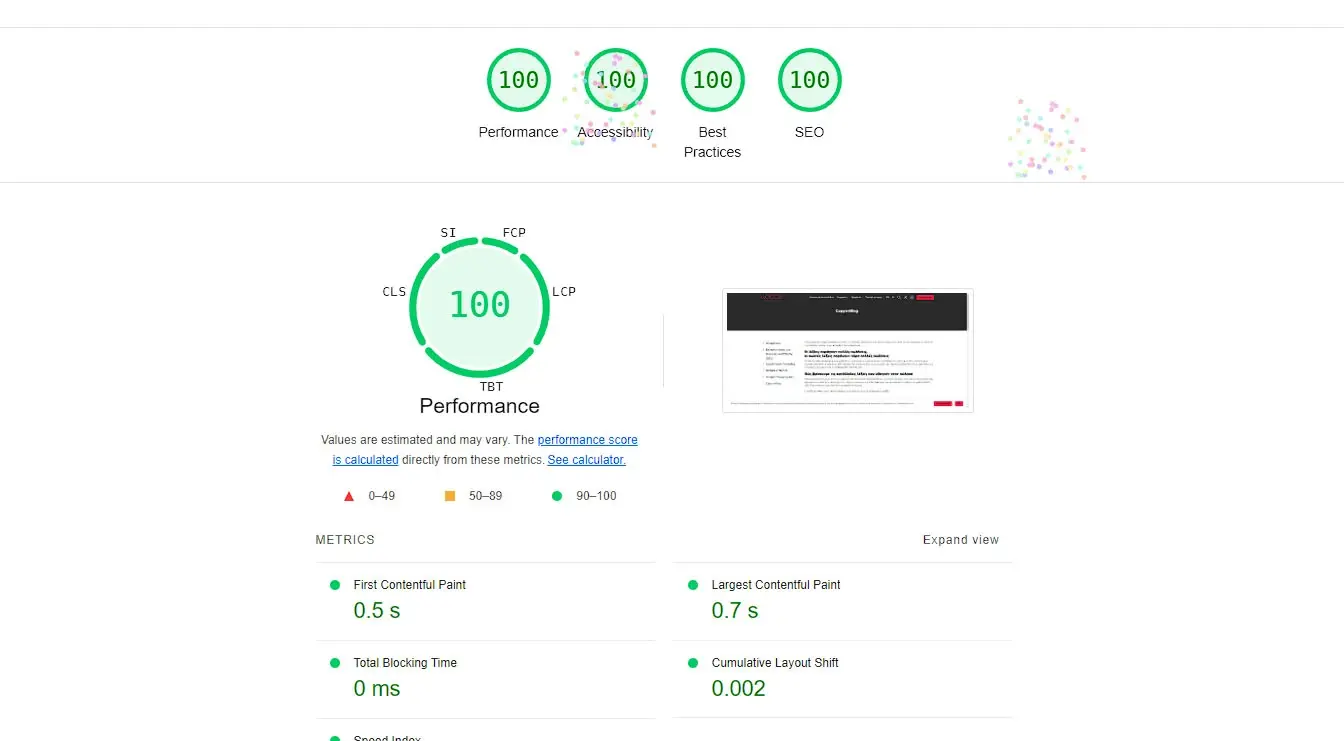Click the green status dot beside Largest Contentful Paint
Image resolution: width=1344 pixels, height=741 pixels.
tap(692, 584)
